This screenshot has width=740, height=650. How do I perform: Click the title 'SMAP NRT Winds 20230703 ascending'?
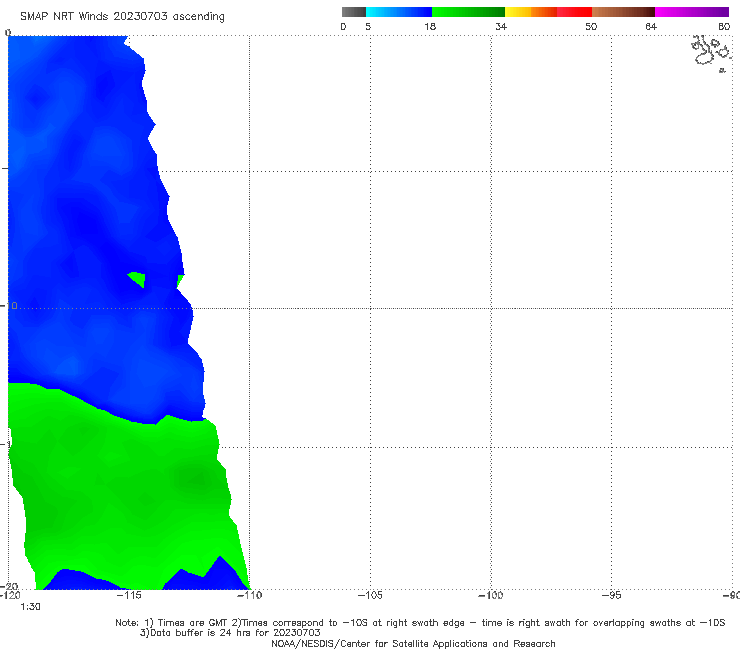click(122, 17)
